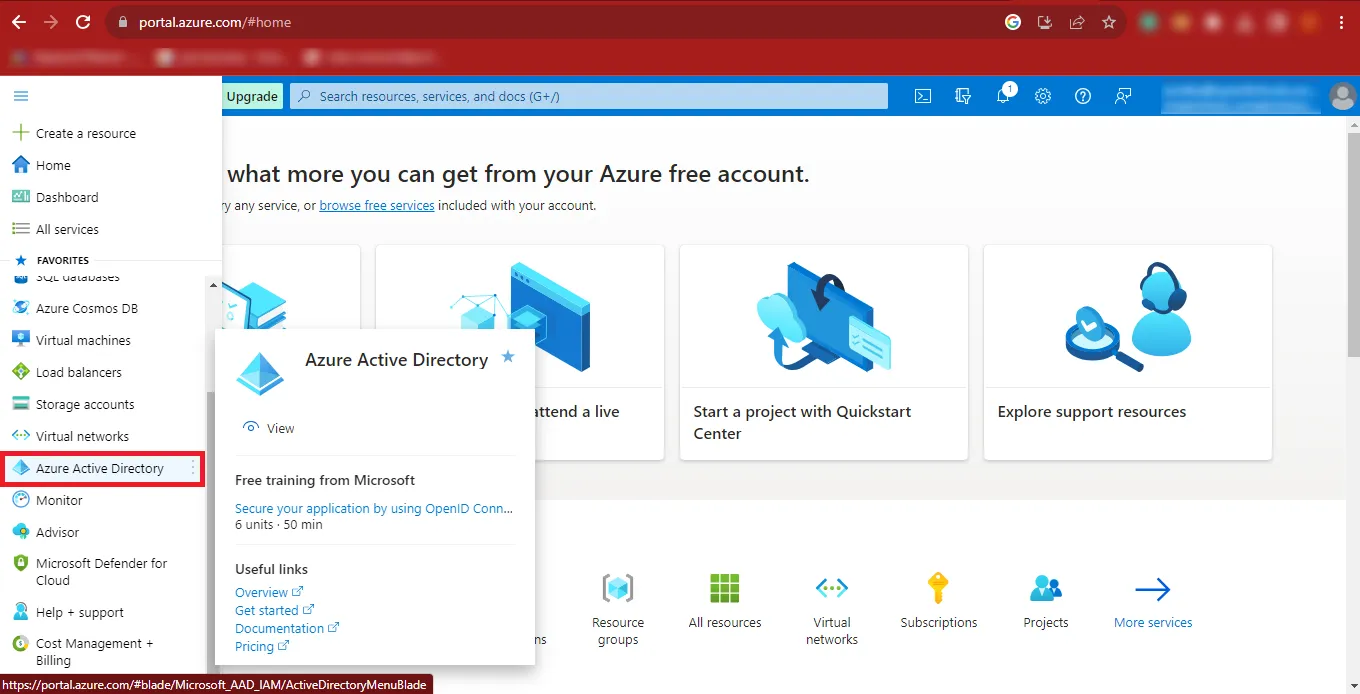This screenshot has width=1360, height=694.
Task: Open All resources grid icon
Action: coord(724,588)
